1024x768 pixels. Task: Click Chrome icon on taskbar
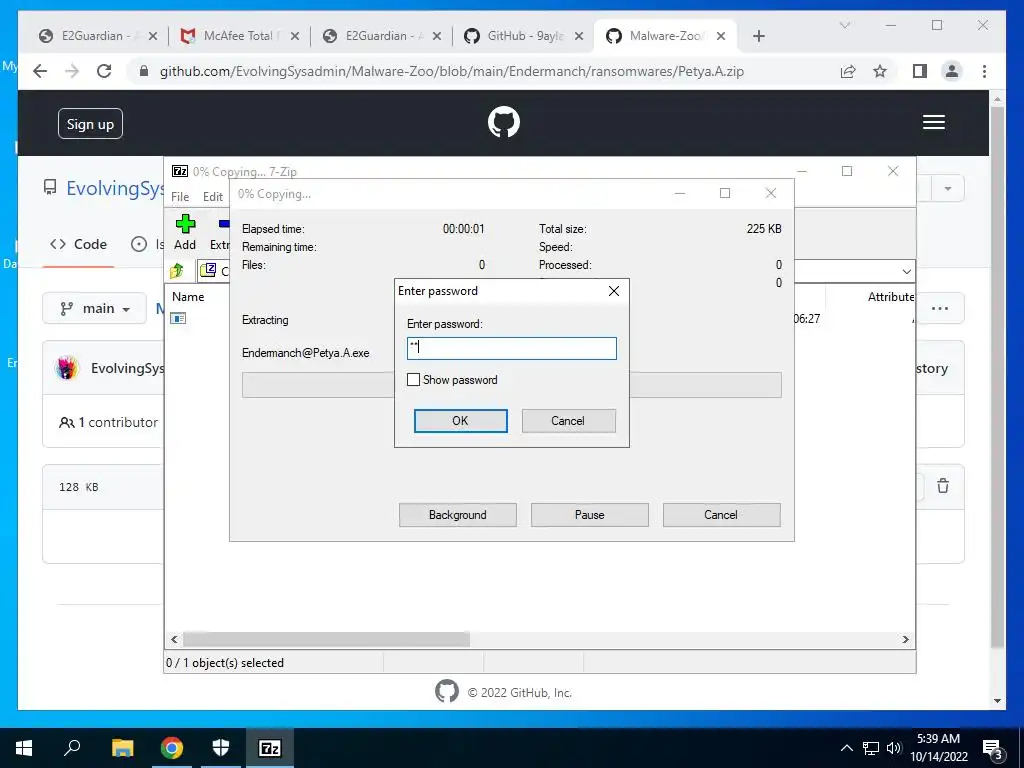point(171,748)
